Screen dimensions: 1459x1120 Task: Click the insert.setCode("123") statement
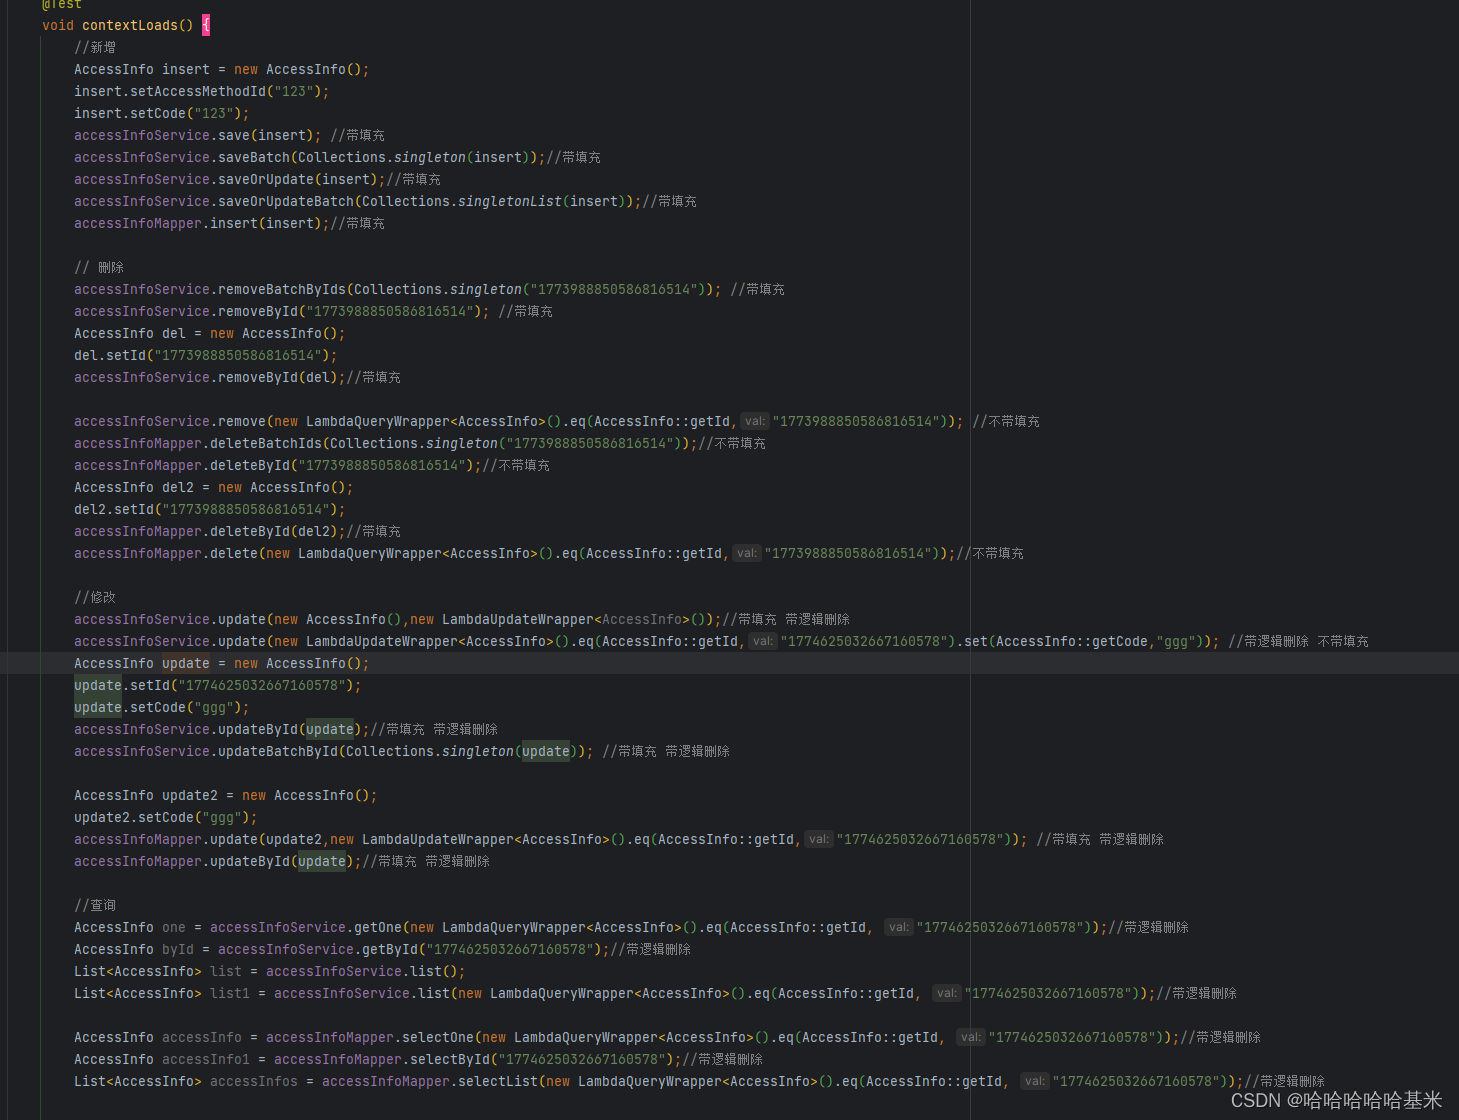162,113
